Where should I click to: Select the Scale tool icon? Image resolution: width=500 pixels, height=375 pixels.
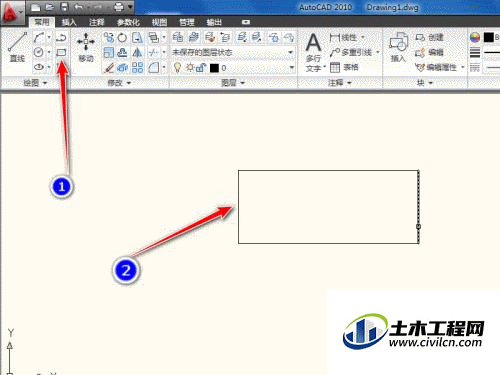(x=108, y=52)
